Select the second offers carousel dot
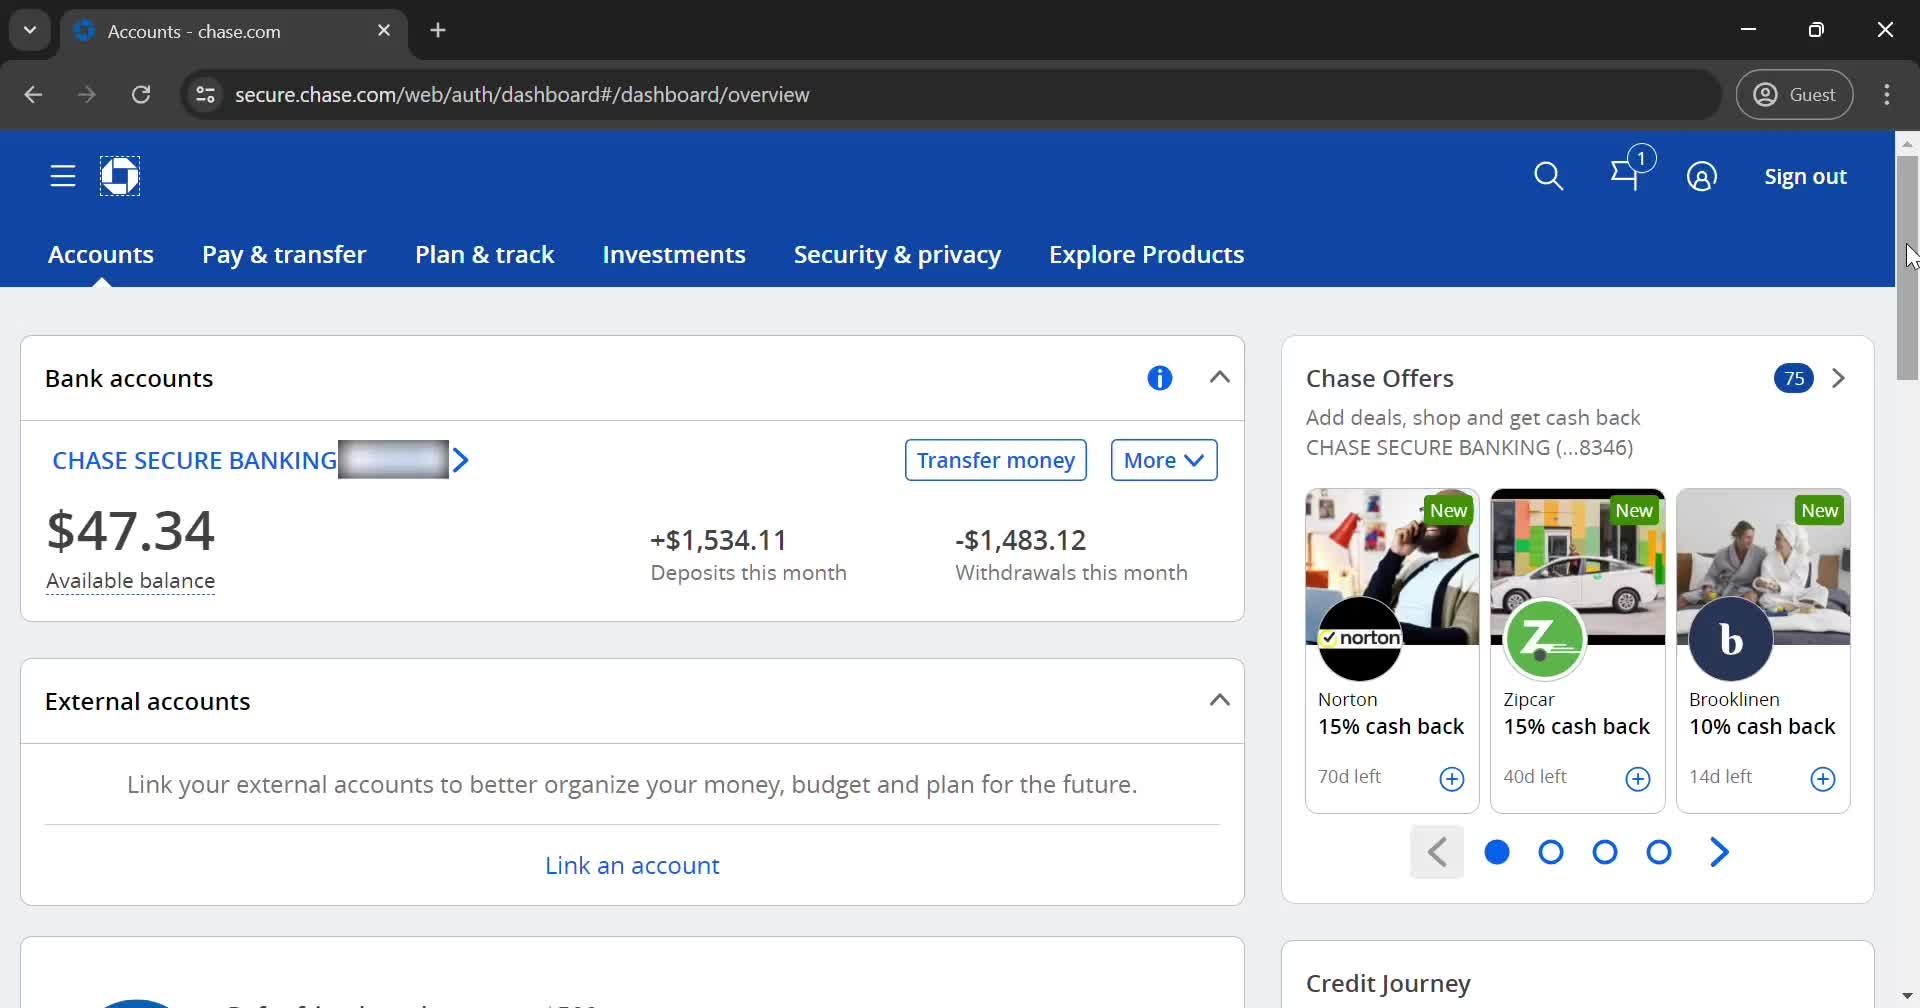 (1550, 852)
